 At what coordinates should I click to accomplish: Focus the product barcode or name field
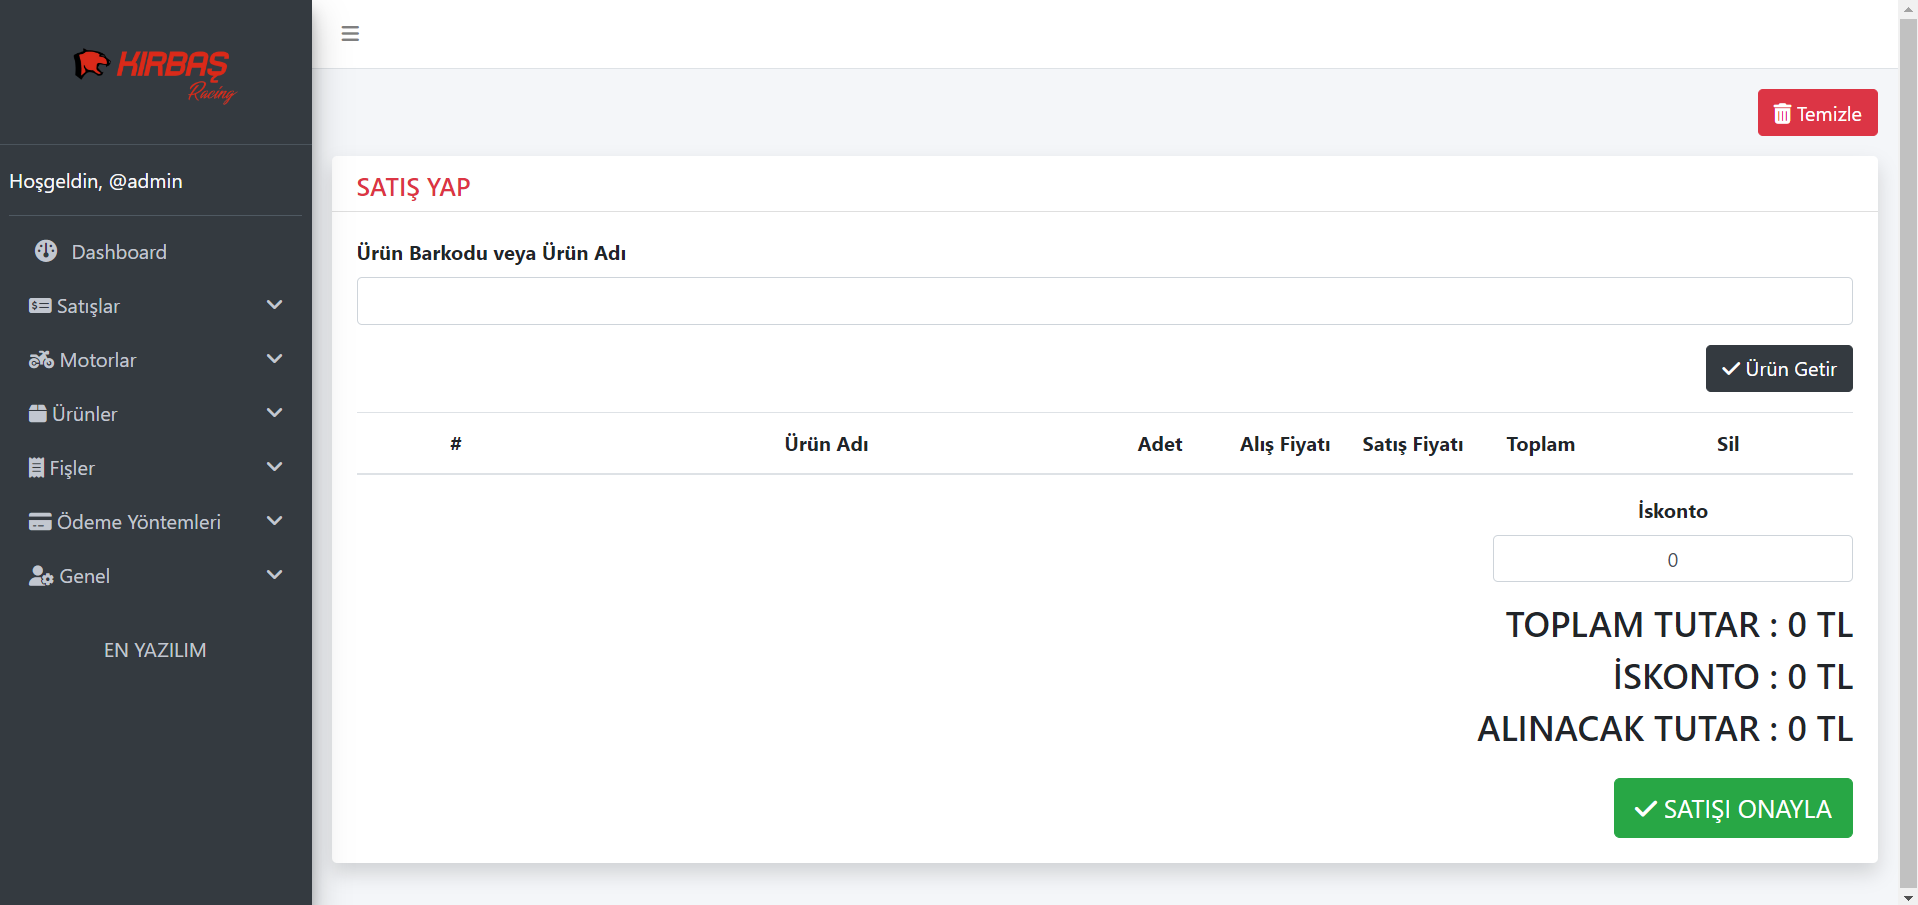1104,301
